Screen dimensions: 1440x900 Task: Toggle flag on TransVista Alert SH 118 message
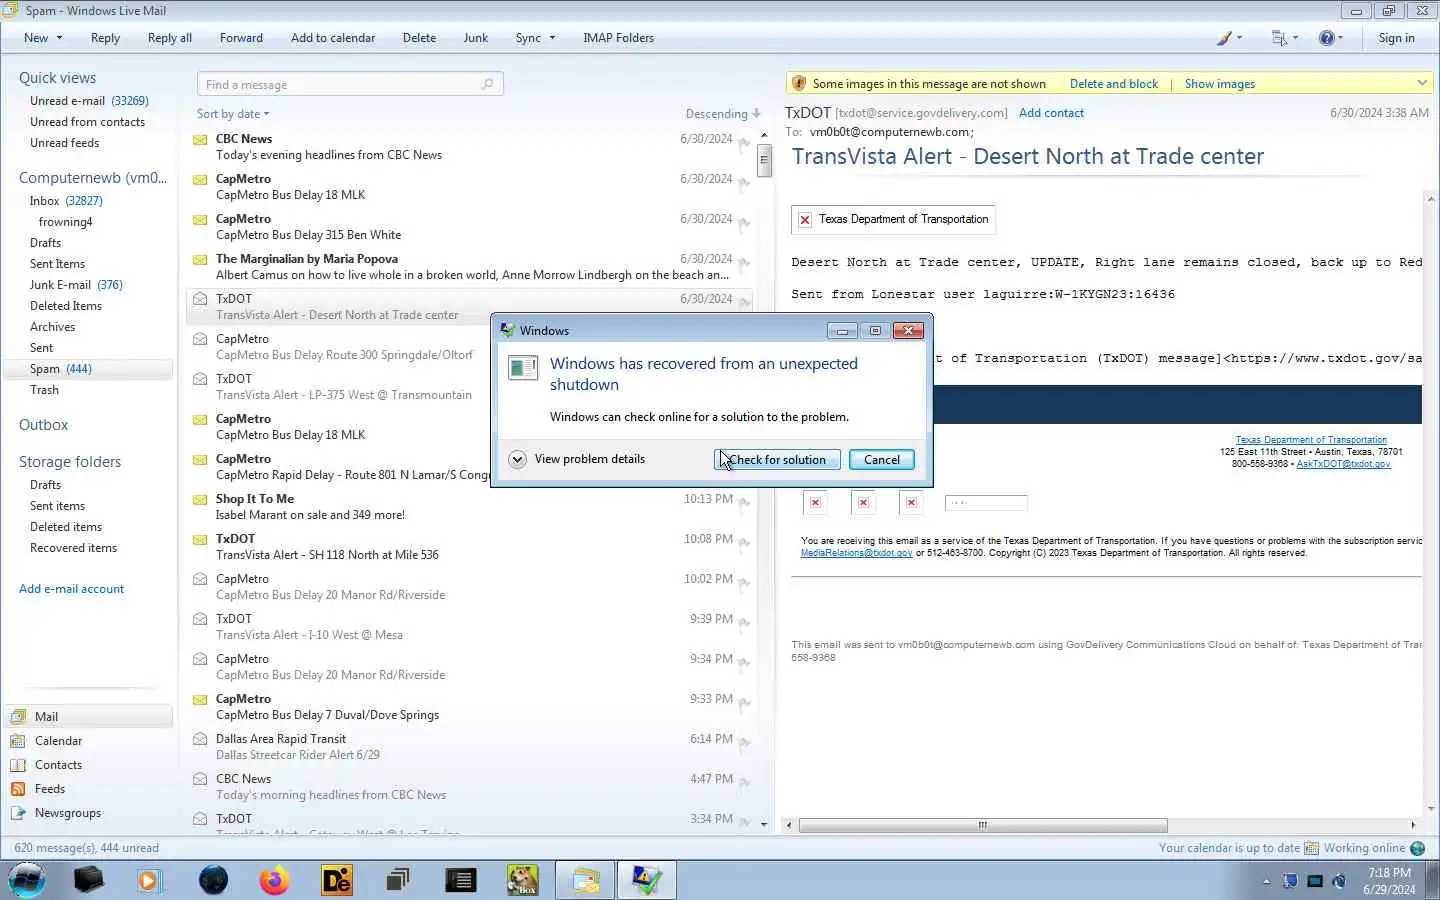744,543
